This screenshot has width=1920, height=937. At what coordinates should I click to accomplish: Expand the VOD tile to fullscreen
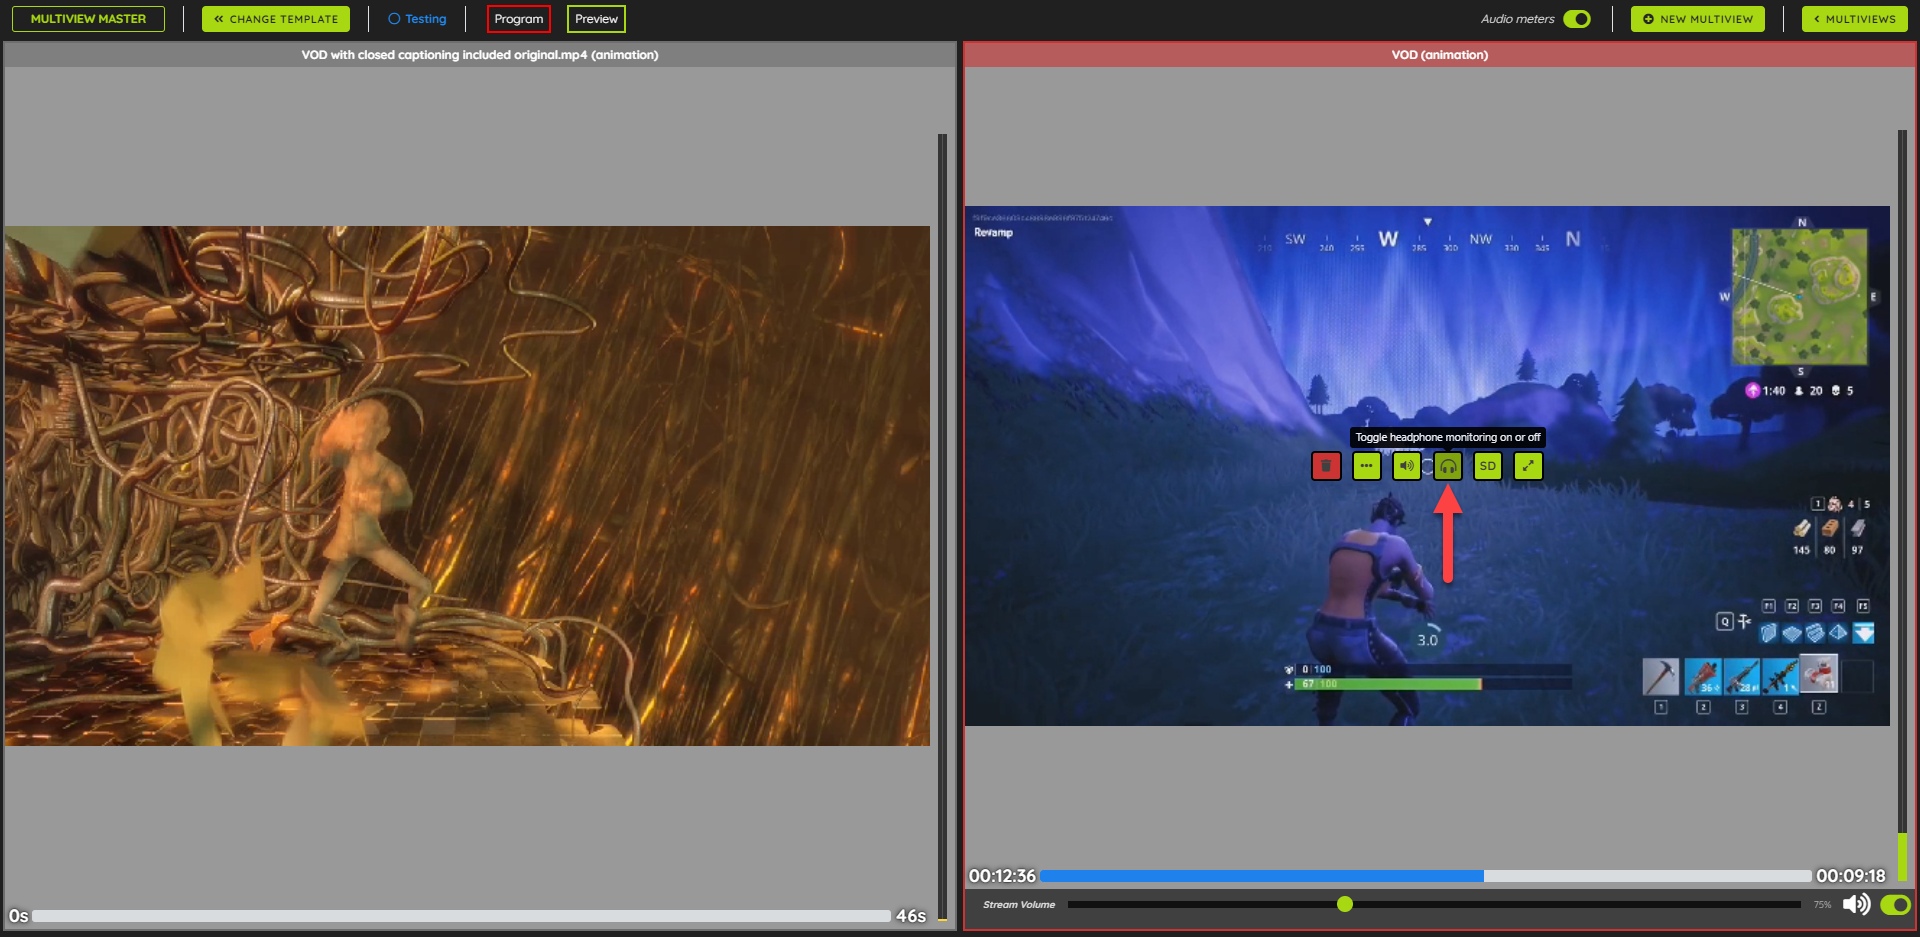tap(1528, 466)
